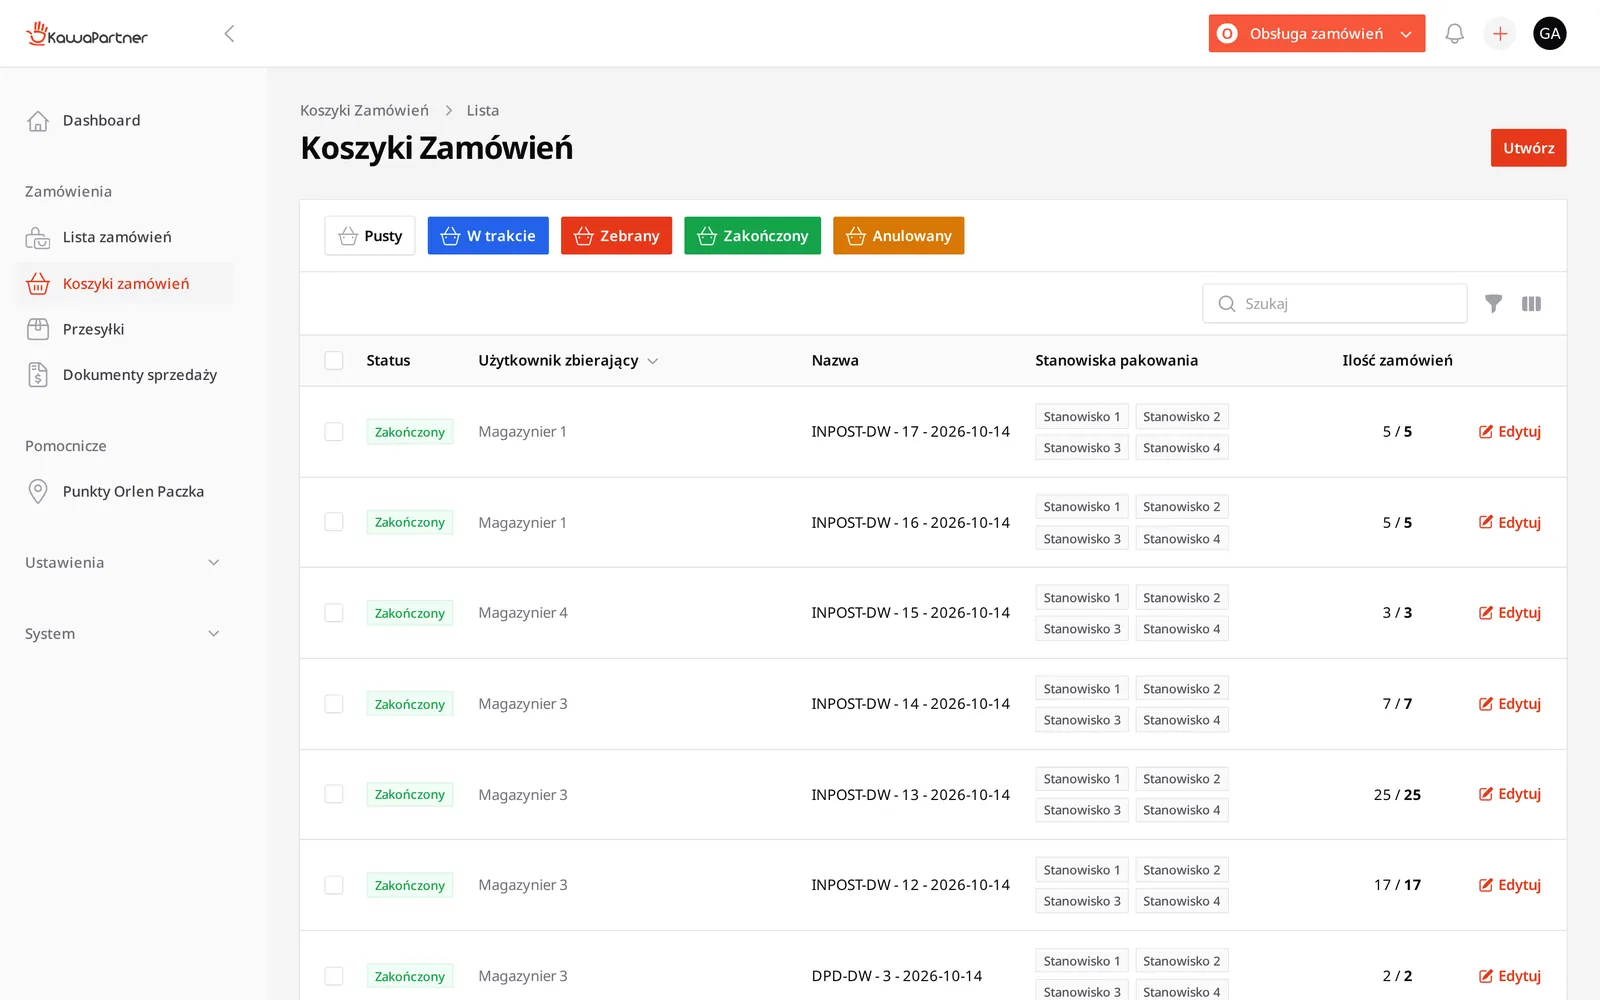This screenshot has width=1600, height=1000.
Task: Check the INPOST-DW - 16 row checkbox
Action: (334, 522)
